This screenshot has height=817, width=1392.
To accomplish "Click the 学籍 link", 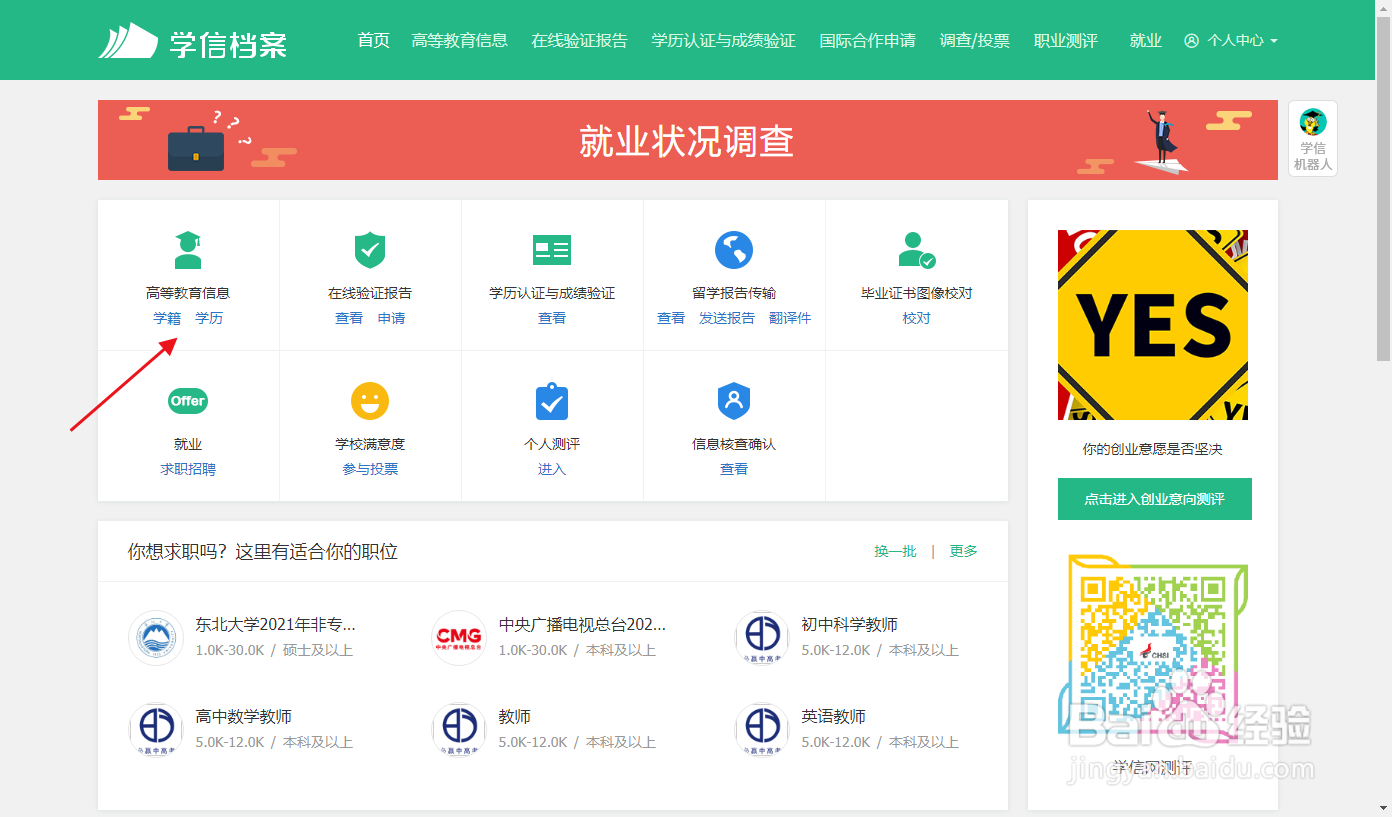I will pos(167,318).
